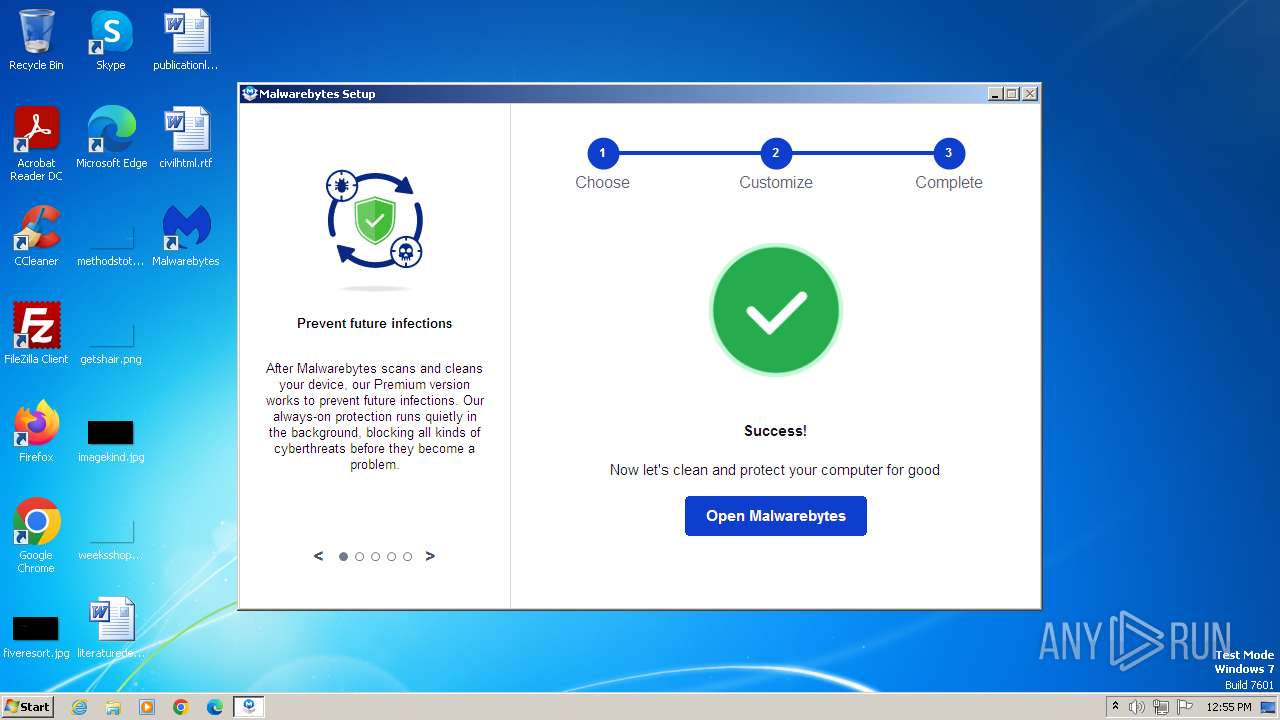The height and width of the screenshot is (720, 1280).
Task: Open the Malwarebytes desktop shortcut
Action: (185, 236)
